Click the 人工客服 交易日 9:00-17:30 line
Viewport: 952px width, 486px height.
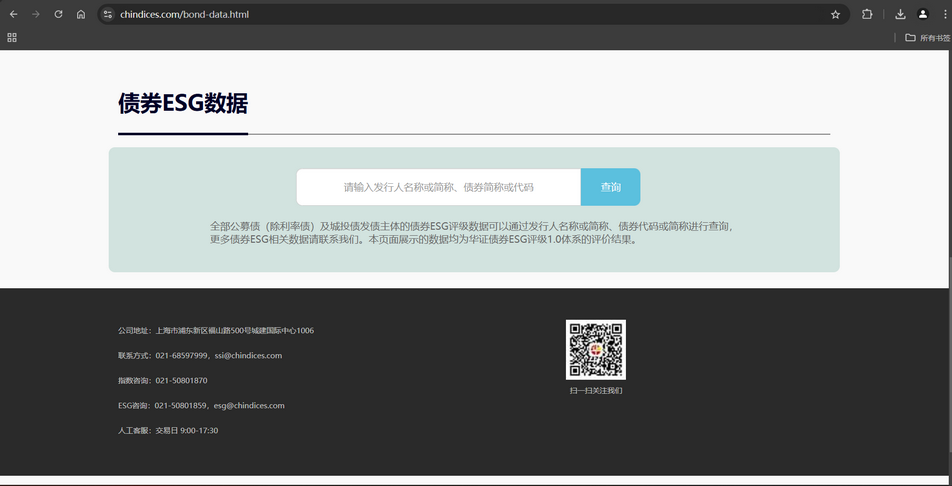click(168, 430)
